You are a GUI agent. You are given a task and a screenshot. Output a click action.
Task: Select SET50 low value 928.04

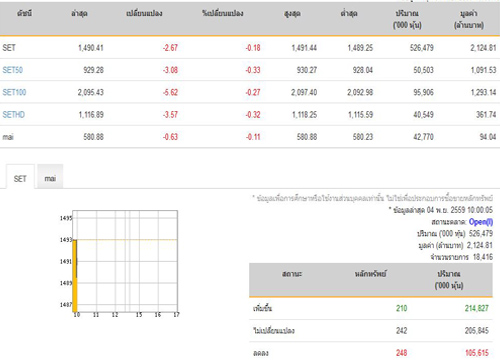(363, 70)
